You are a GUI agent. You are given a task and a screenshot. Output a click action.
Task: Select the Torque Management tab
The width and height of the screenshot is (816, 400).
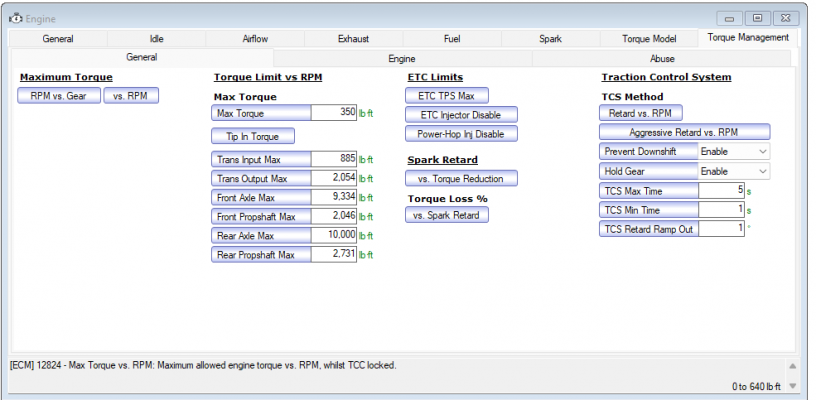pyautogui.click(x=748, y=38)
